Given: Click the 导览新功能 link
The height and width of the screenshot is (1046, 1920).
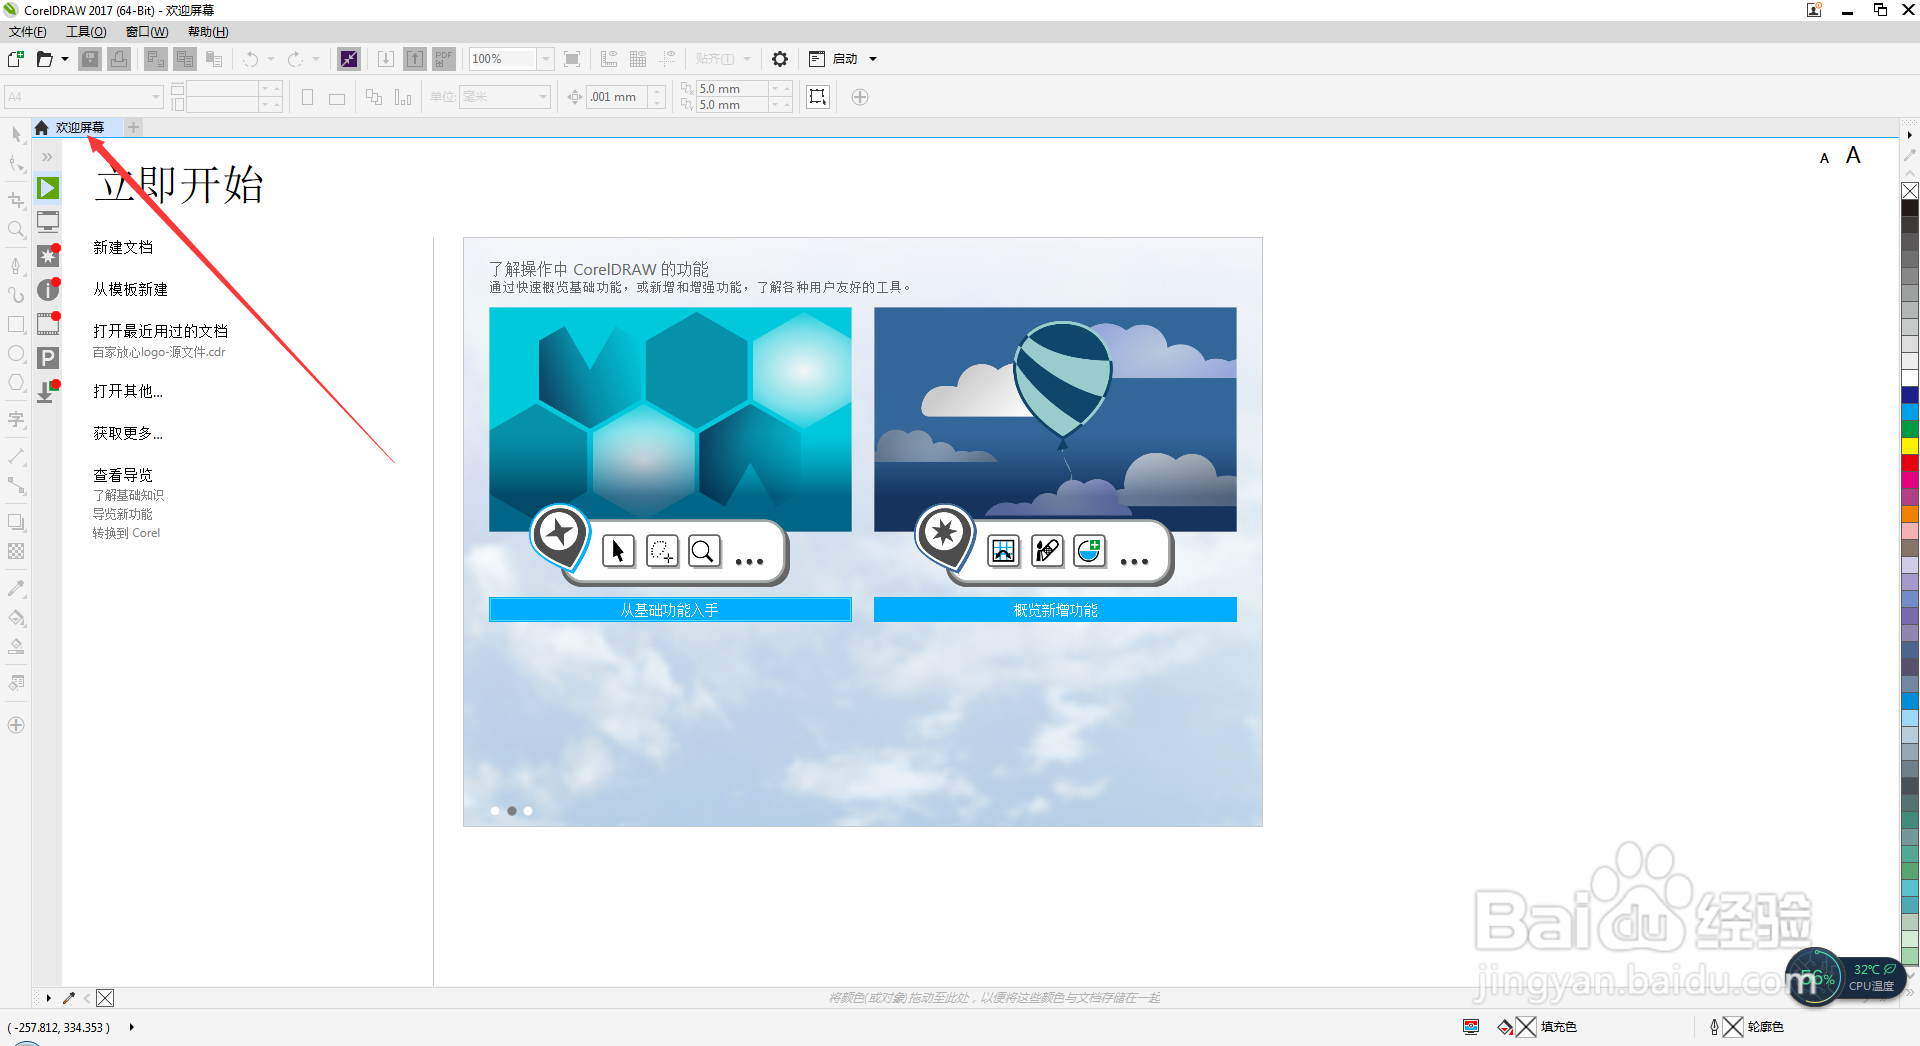Looking at the screenshot, I should click(123, 514).
